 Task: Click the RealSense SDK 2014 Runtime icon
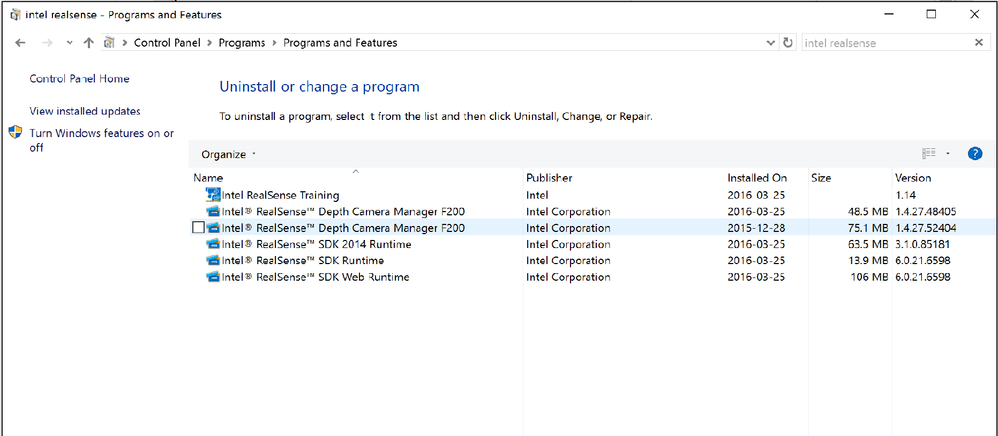[x=213, y=244]
